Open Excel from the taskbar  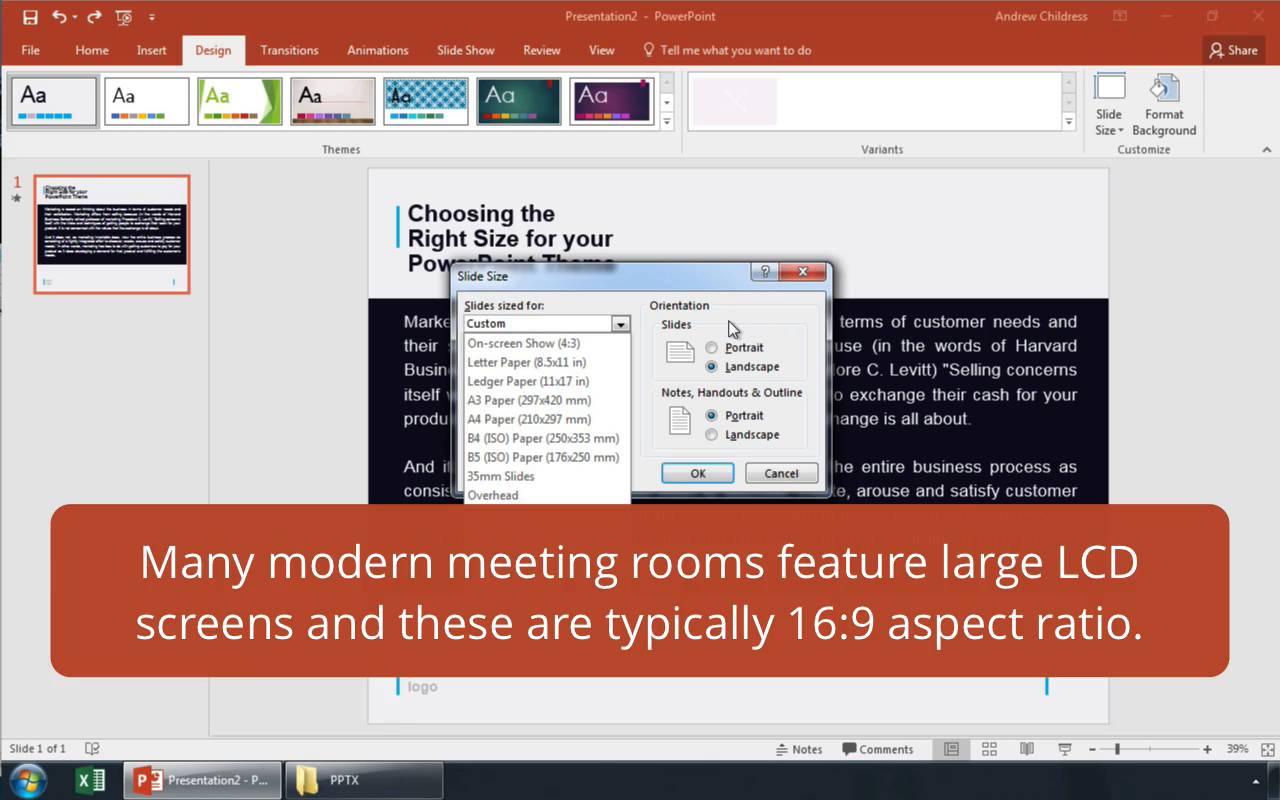91,780
